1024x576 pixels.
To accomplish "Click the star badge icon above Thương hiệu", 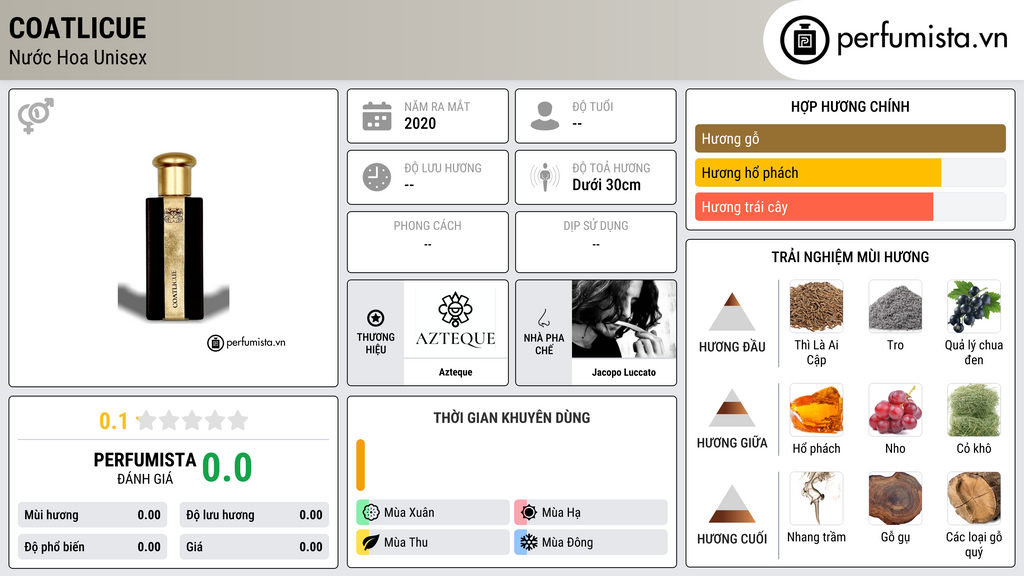I will coord(376,318).
